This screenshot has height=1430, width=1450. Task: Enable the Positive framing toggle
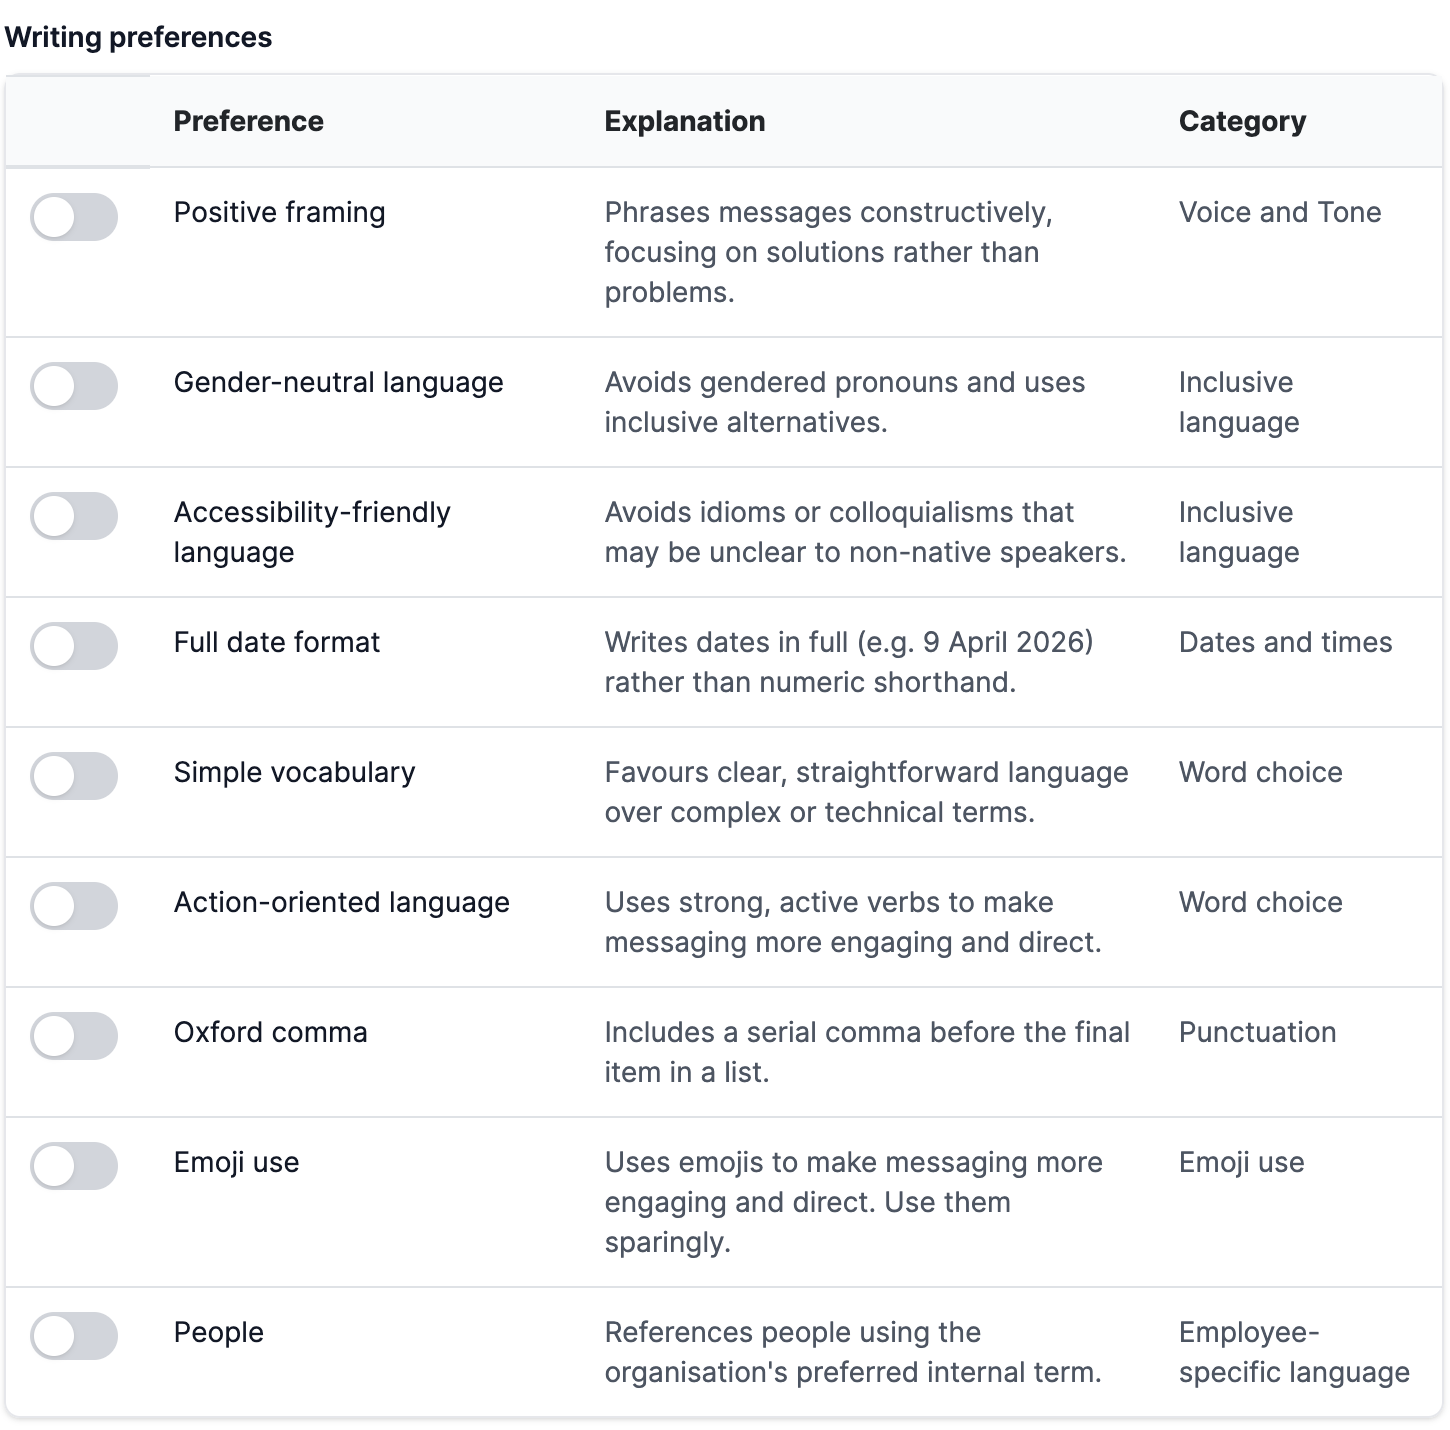74,217
